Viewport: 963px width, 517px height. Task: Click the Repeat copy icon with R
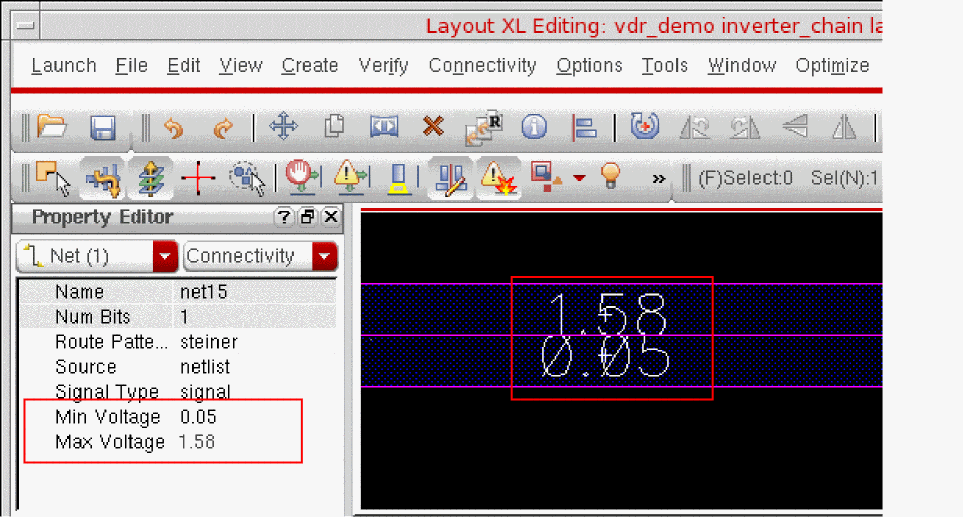coord(483,127)
